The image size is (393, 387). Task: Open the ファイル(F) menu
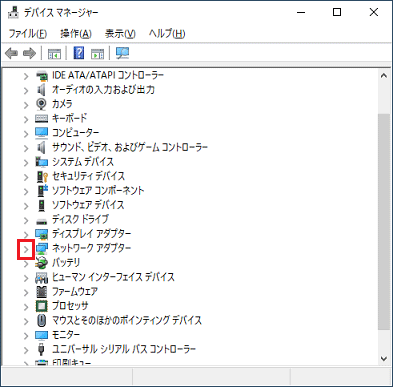pyautogui.click(x=28, y=34)
